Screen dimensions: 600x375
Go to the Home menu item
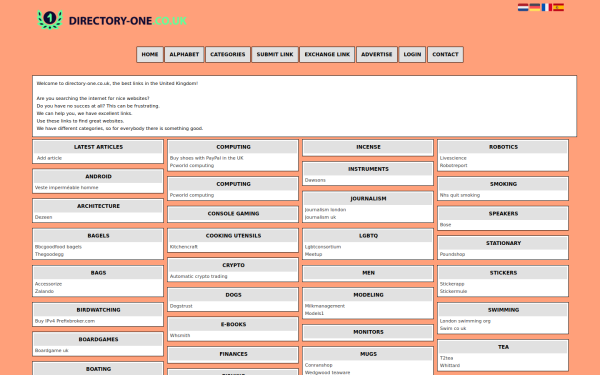[150, 54]
